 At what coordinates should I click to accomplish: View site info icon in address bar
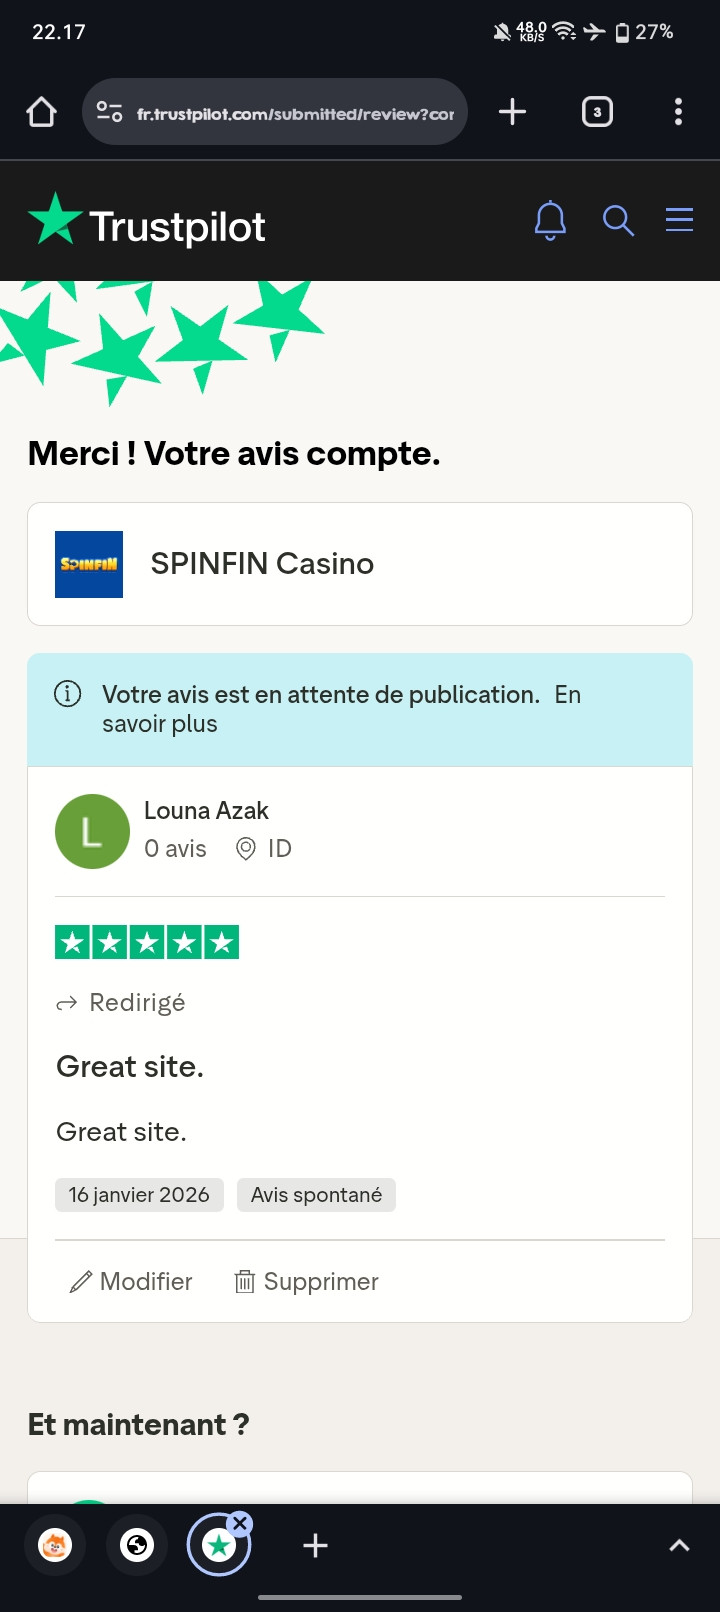(x=109, y=112)
